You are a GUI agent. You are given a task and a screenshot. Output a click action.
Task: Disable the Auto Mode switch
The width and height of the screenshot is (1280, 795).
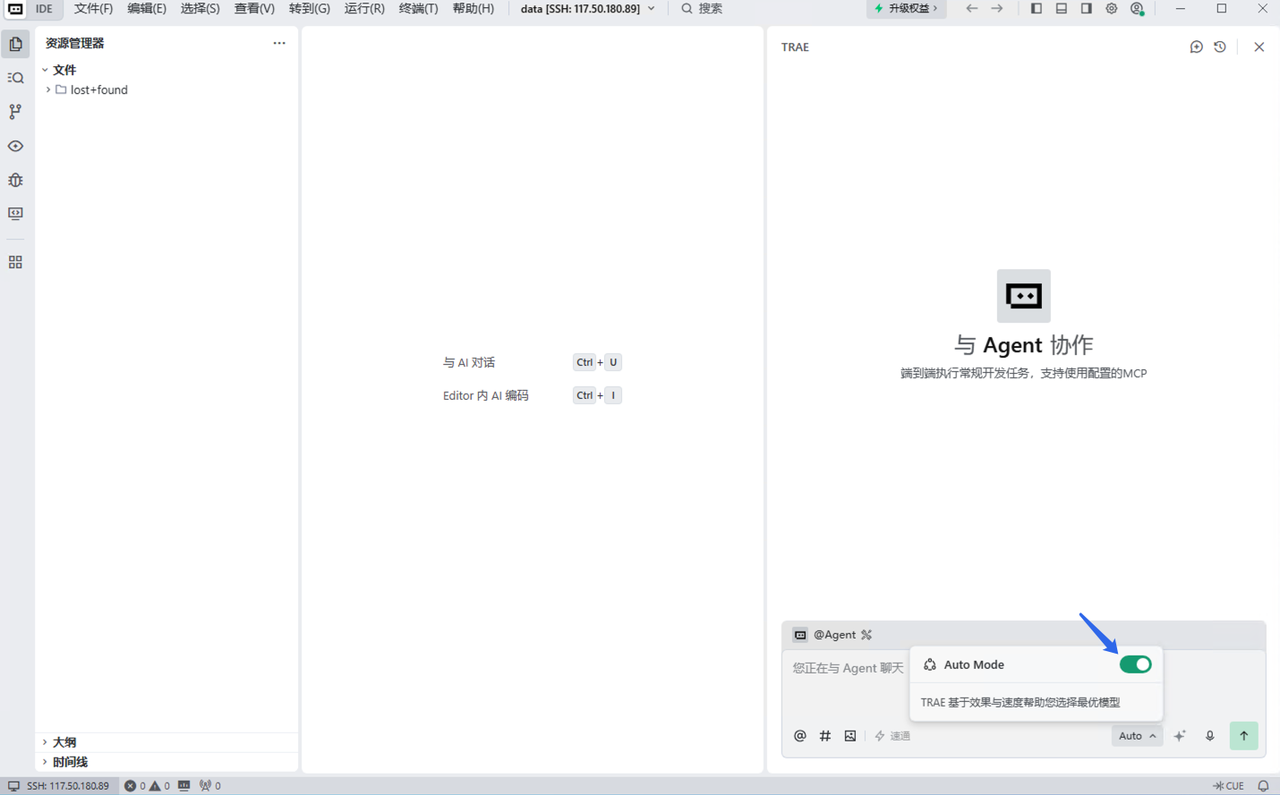(x=1135, y=665)
